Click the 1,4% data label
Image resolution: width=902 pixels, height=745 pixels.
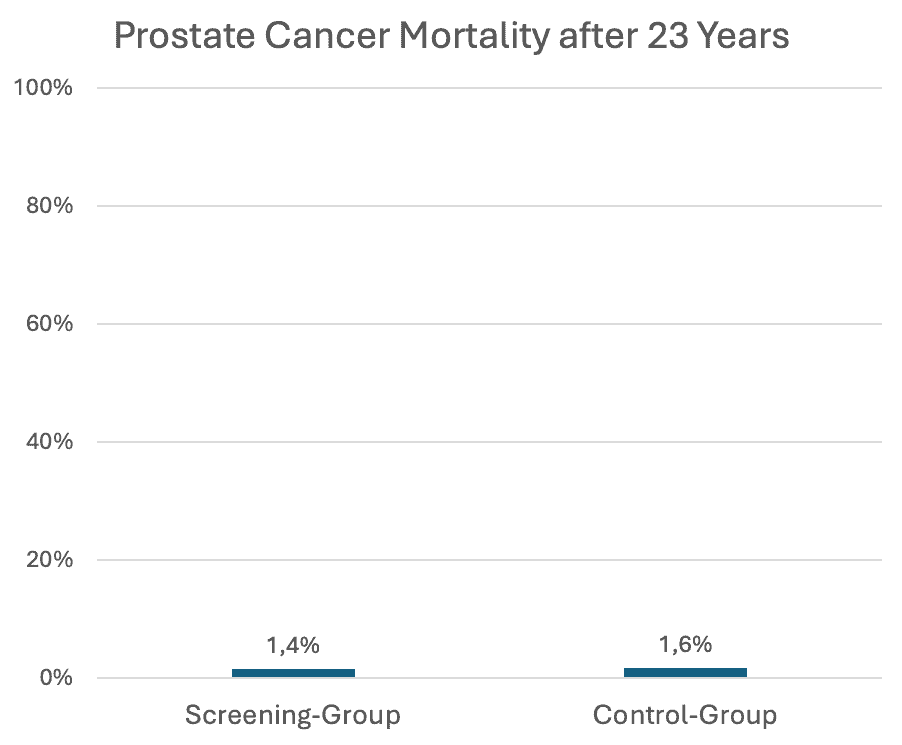(293, 646)
